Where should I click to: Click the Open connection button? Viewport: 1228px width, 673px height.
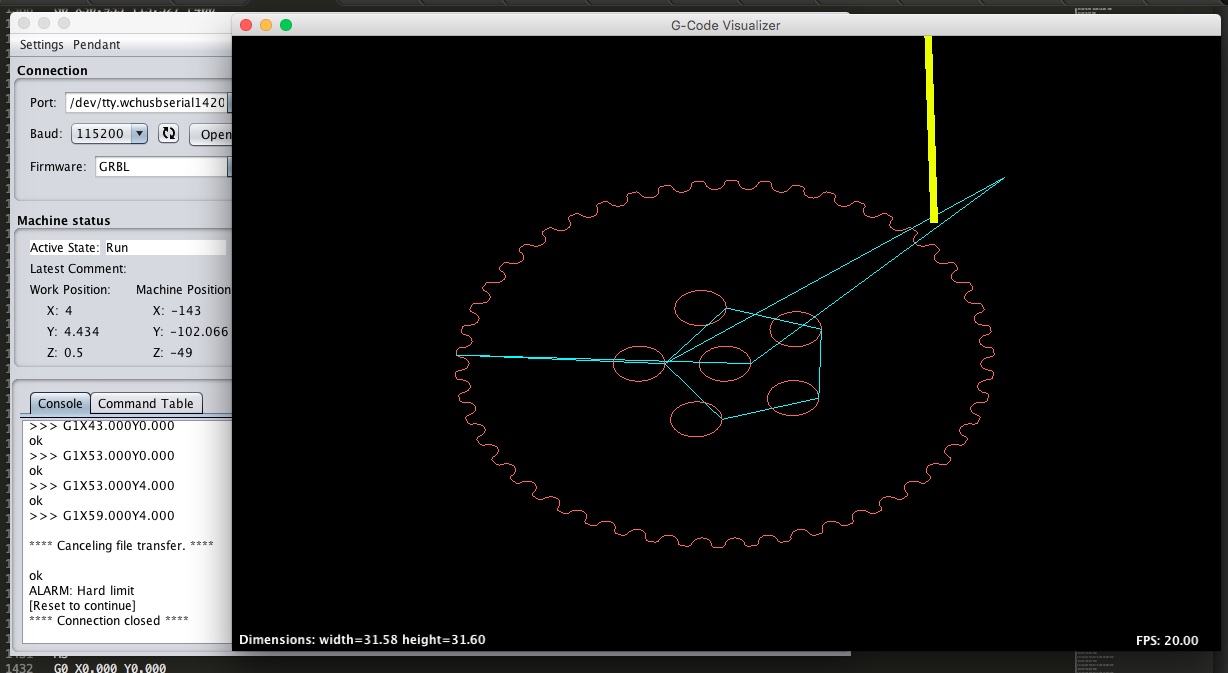click(211, 134)
